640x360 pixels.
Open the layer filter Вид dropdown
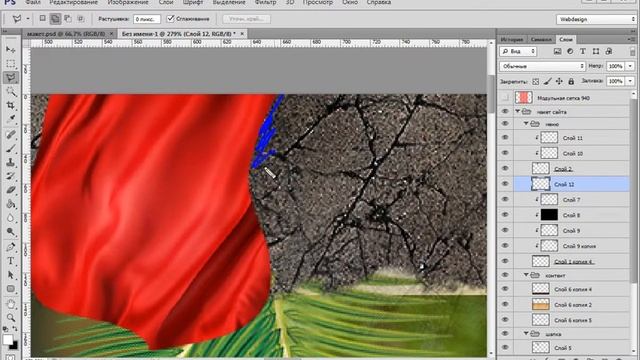pos(518,51)
